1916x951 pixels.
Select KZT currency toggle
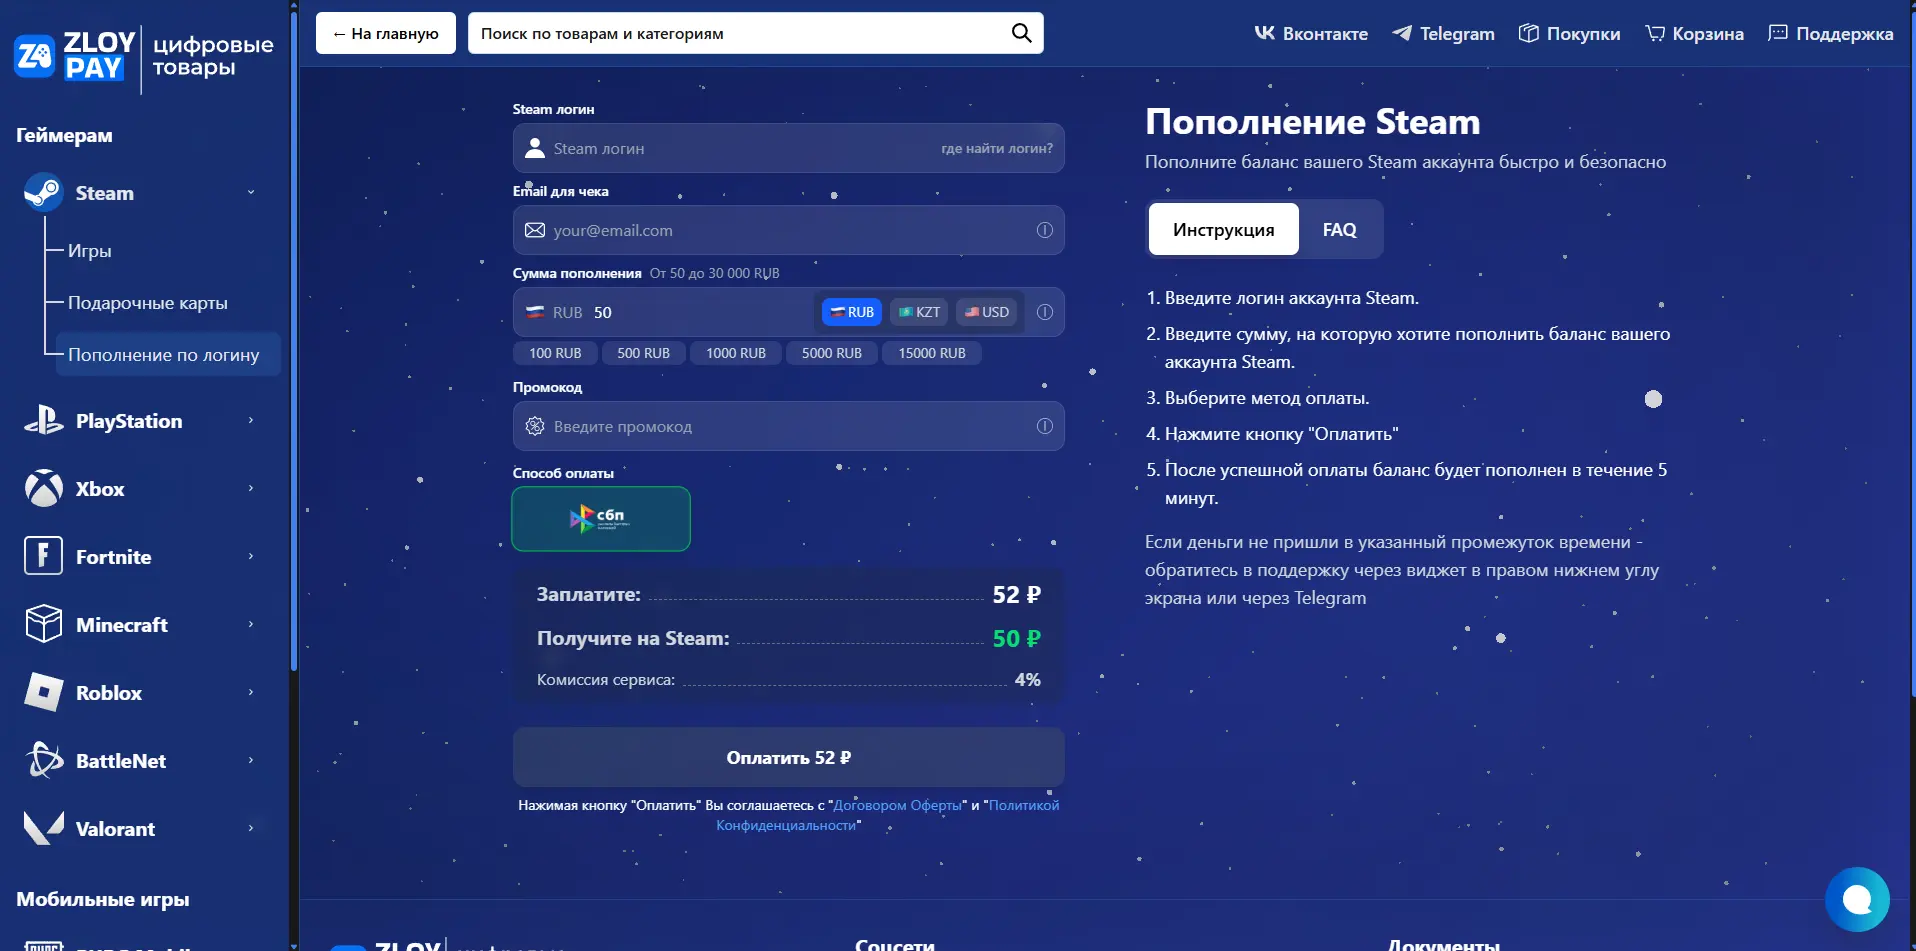(919, 312)
